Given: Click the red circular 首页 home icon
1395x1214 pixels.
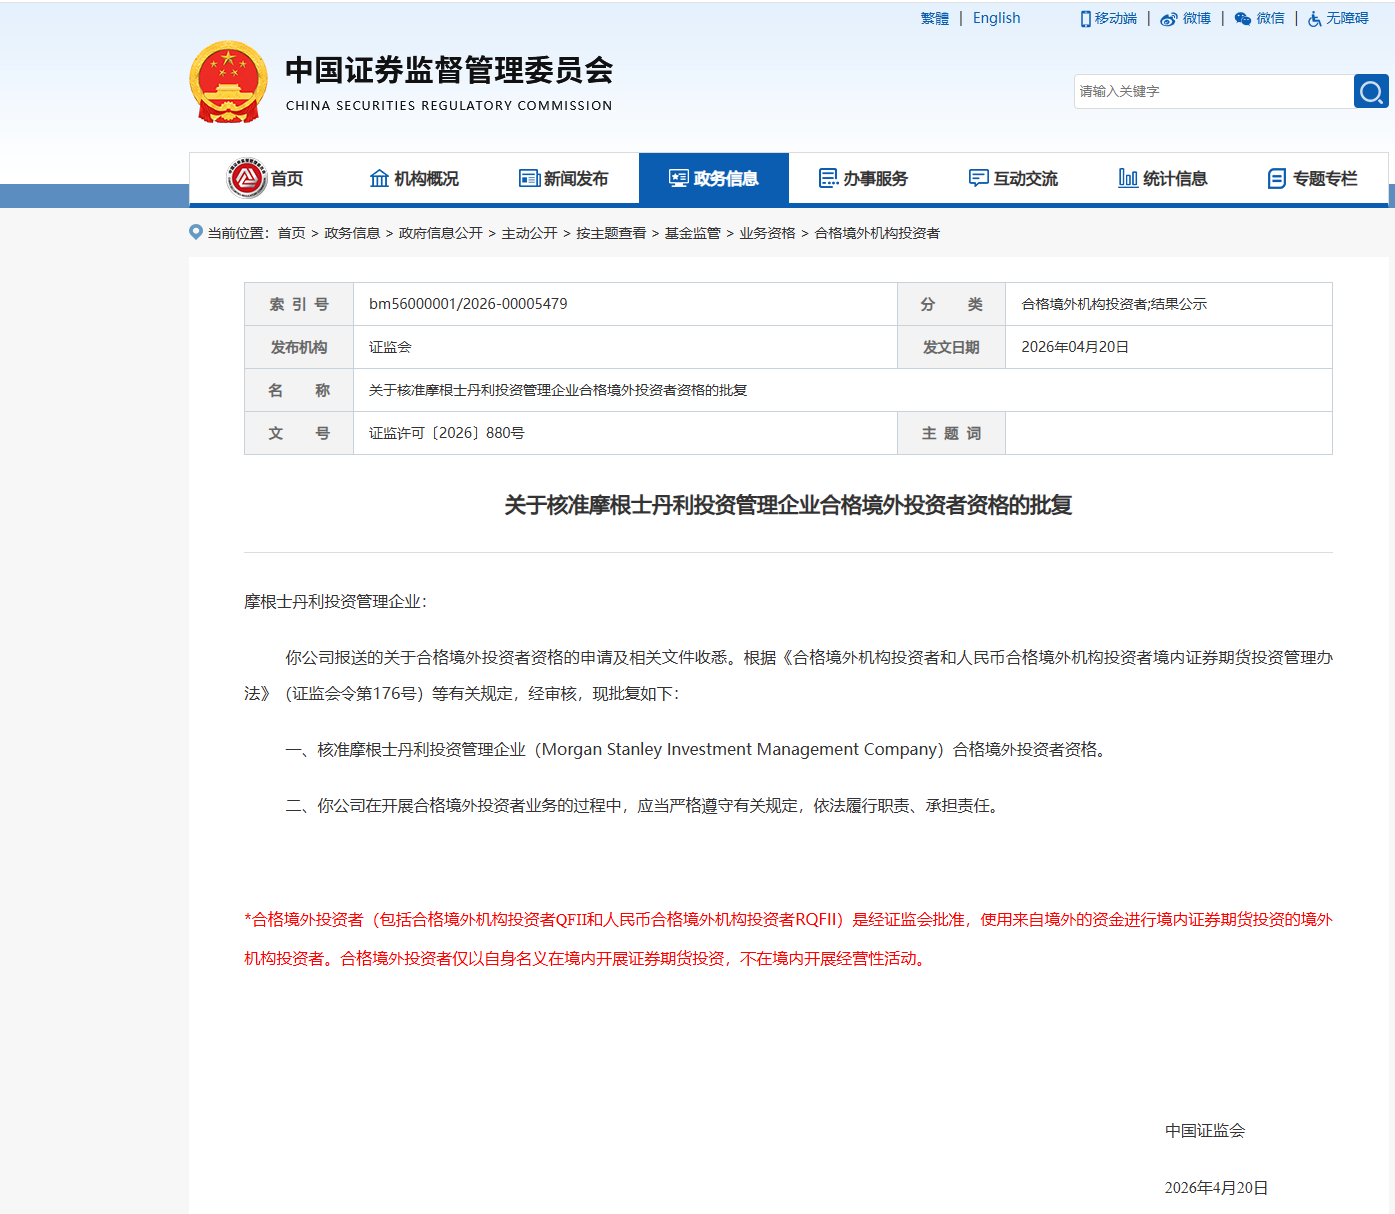Looking at the screenshot, I should pyautogui.click(x=247, y=178).
